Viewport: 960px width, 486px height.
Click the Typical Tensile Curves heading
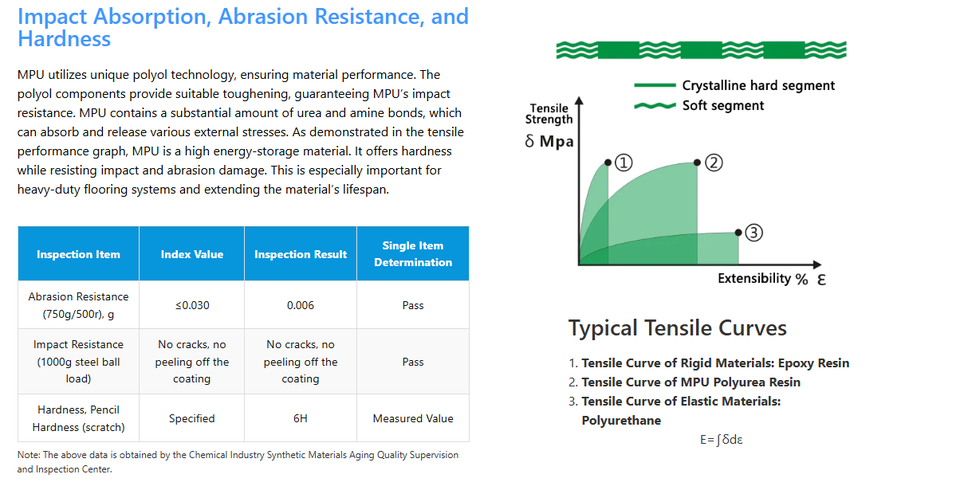tap(677, 328)
